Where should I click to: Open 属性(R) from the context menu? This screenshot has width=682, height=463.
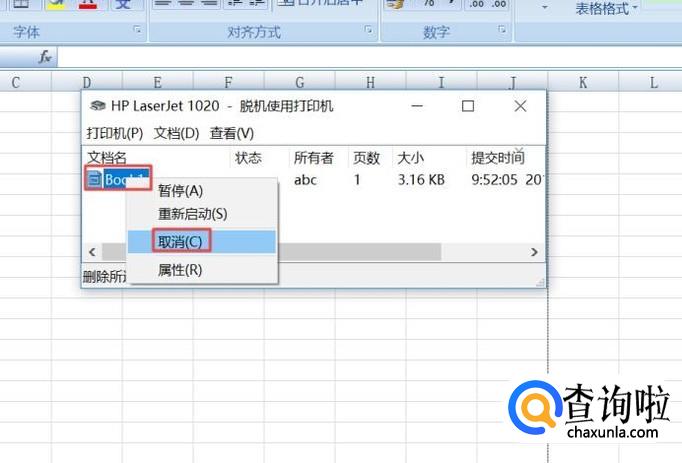180,270
